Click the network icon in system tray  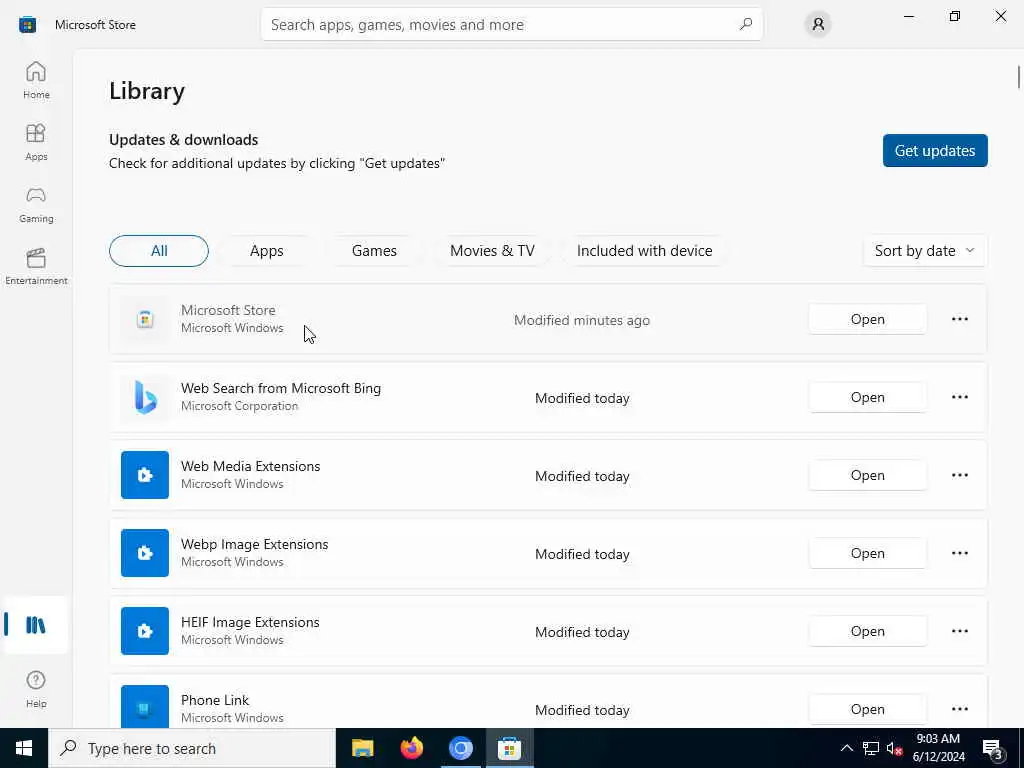(871, 748)
